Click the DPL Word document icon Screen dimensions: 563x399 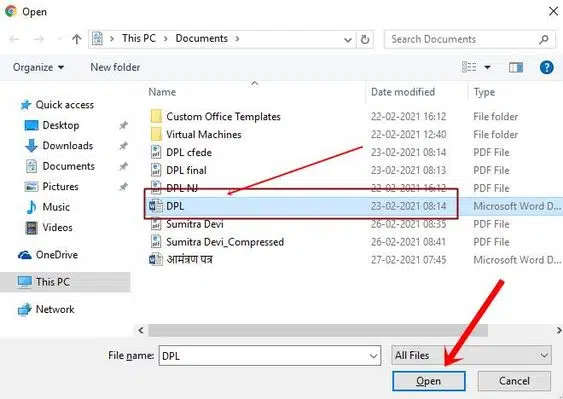pos(155,206)
